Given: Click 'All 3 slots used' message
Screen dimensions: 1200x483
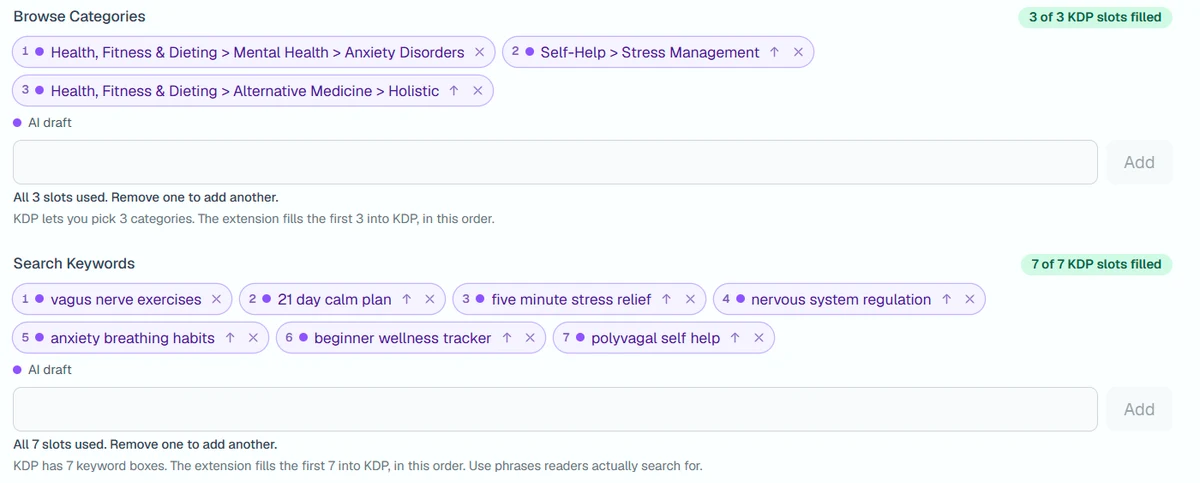Looking at the screenshot, I should (146, 197).
